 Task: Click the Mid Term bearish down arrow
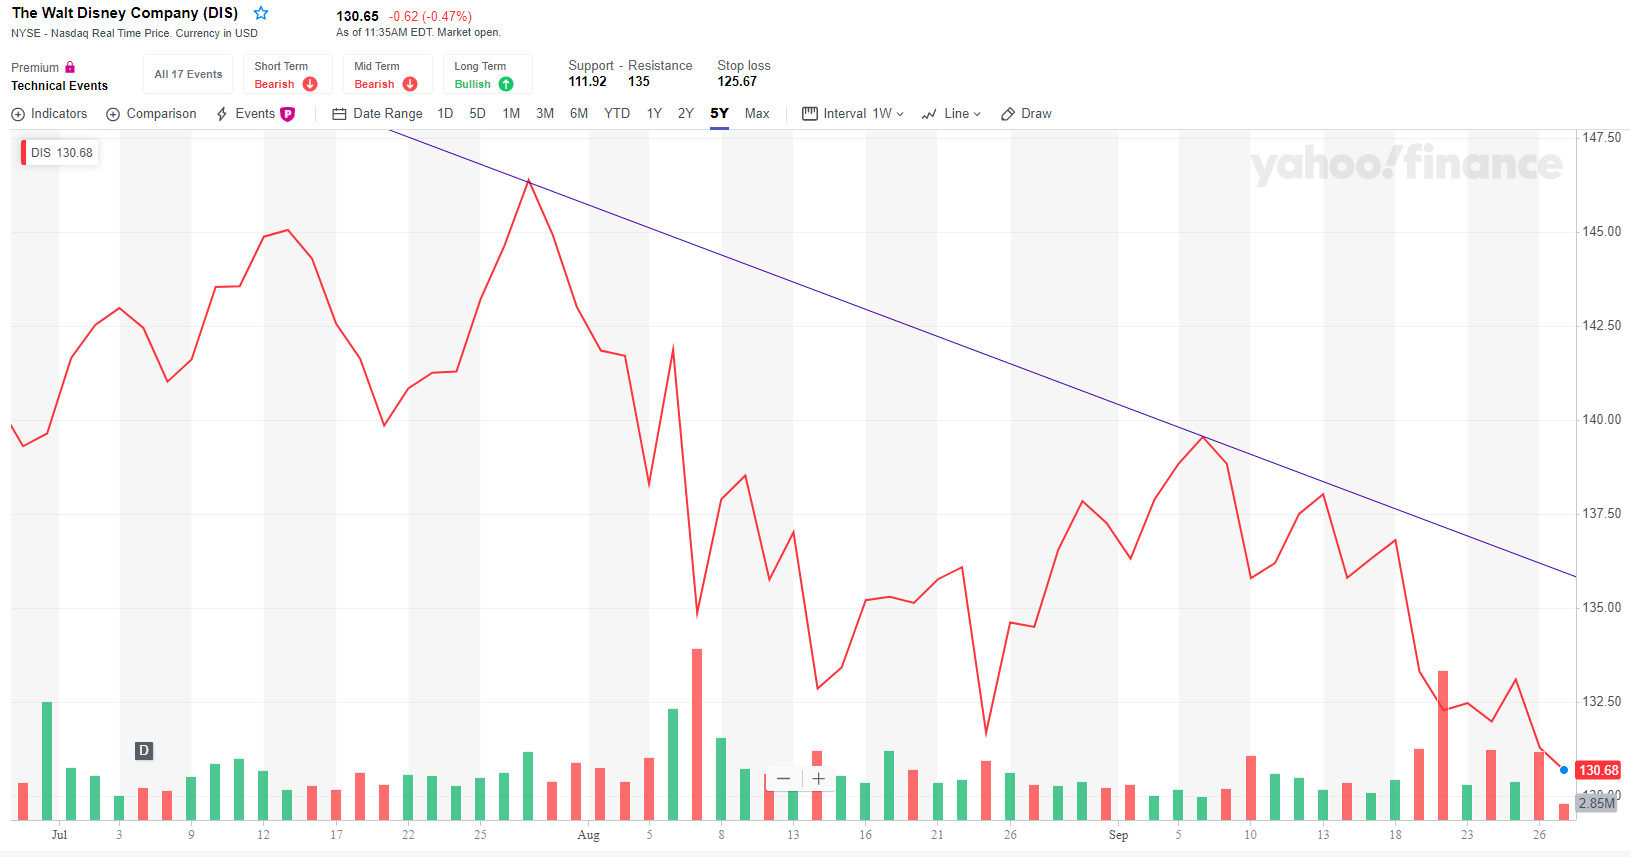pos(410,84)
